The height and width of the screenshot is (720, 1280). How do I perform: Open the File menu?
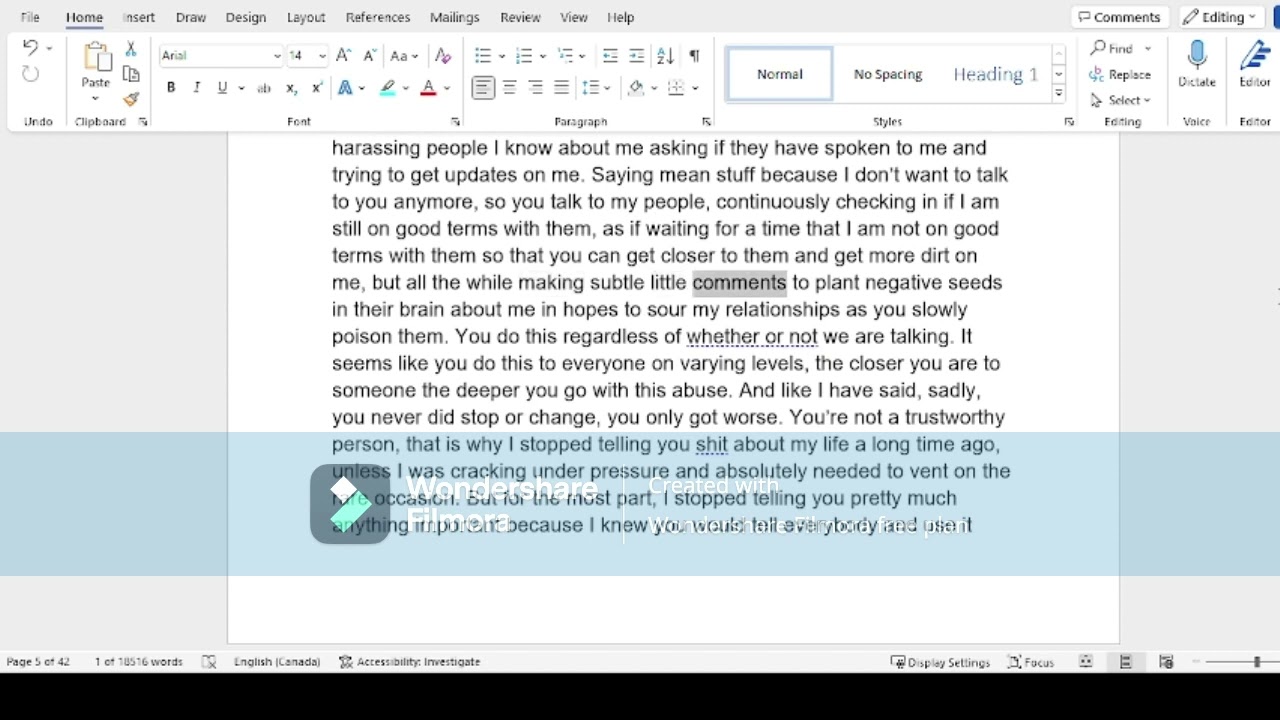click(30, 17)
